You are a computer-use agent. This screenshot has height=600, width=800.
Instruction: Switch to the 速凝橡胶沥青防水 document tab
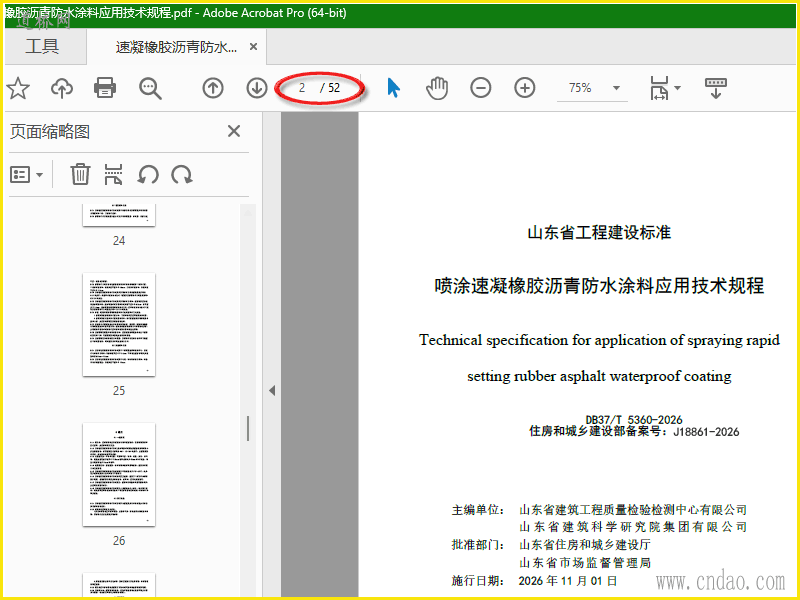(176, 47)
